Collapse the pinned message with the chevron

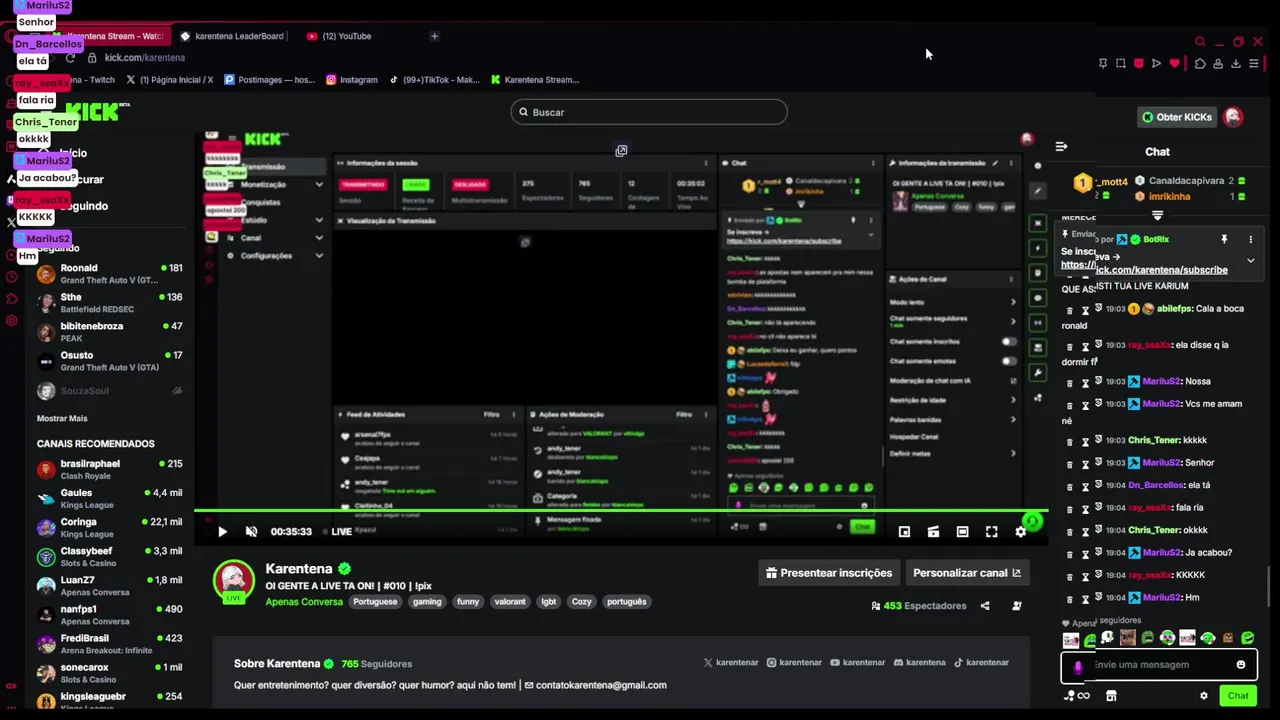[1250, 261]
